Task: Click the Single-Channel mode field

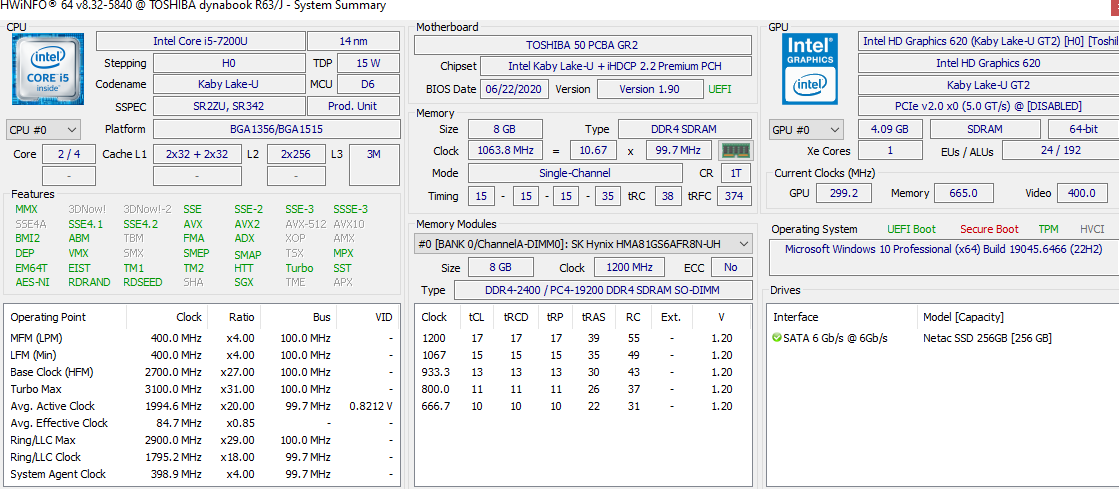Action: [574, 173]
